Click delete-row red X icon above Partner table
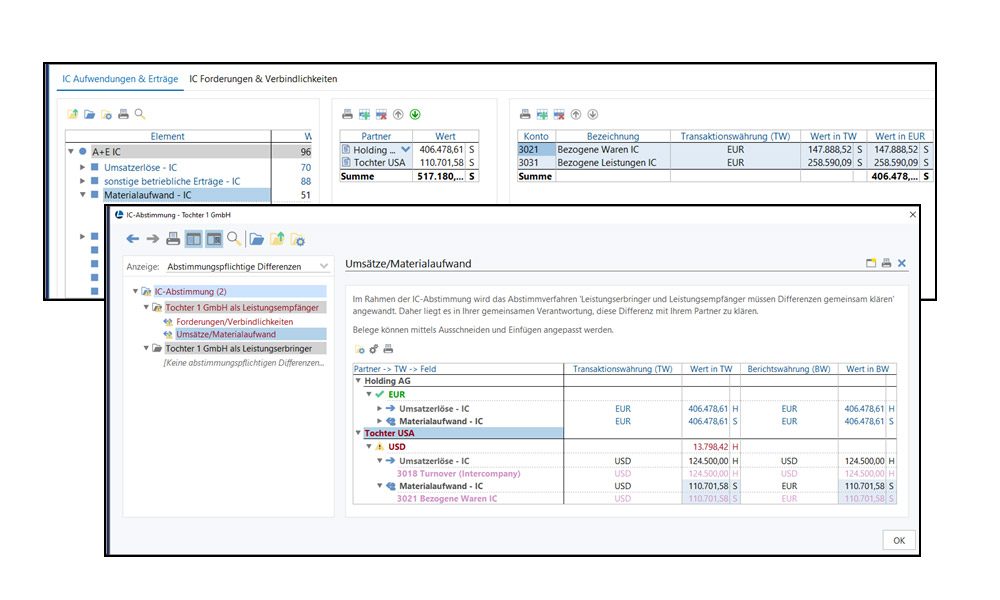Screen dimensions: 1000x600 (381, 115)
